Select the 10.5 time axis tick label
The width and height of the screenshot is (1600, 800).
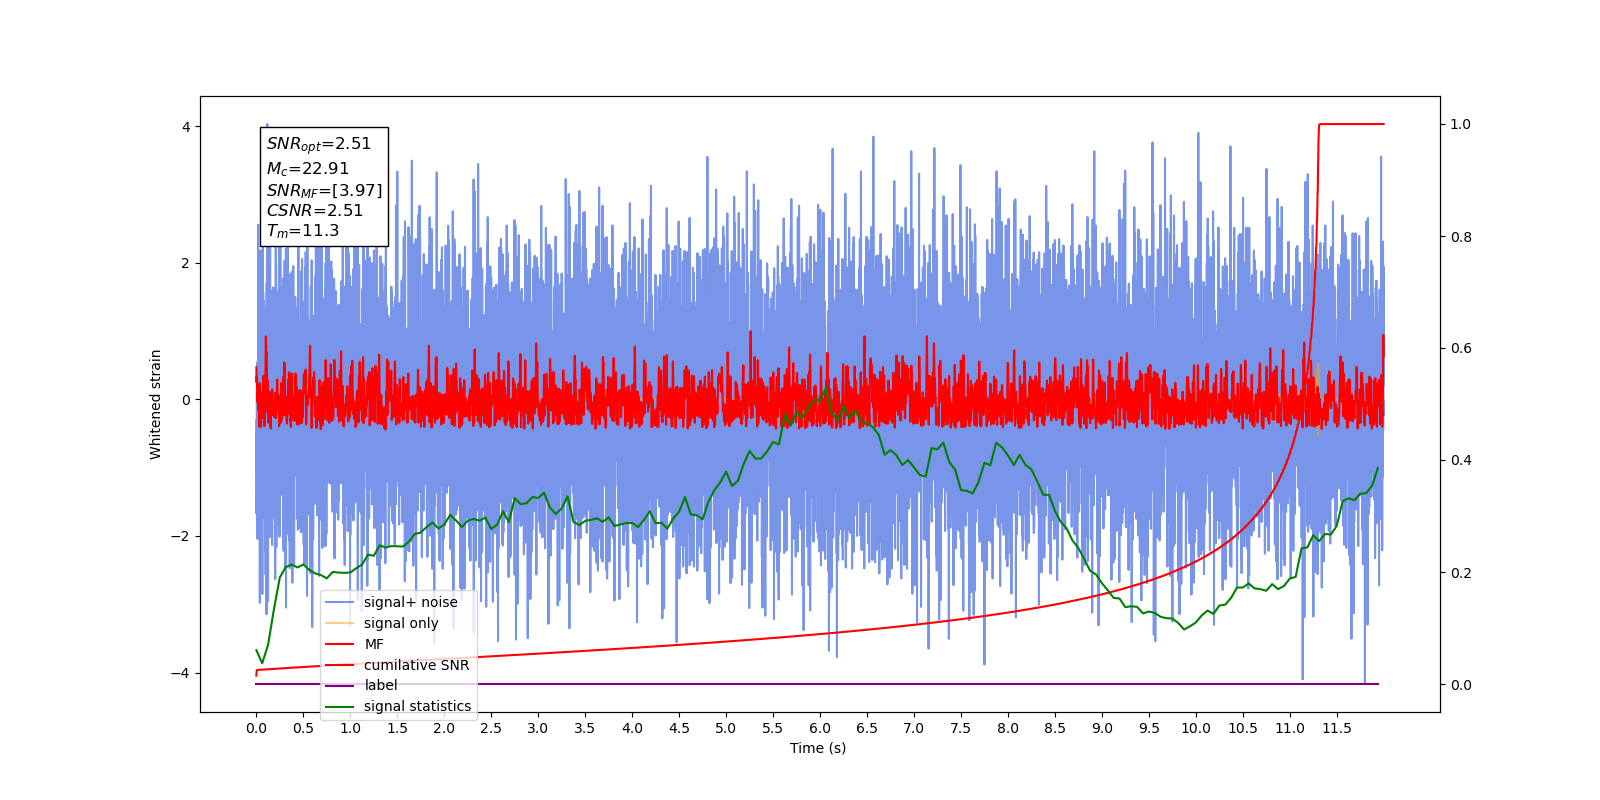click(1243, 728)
